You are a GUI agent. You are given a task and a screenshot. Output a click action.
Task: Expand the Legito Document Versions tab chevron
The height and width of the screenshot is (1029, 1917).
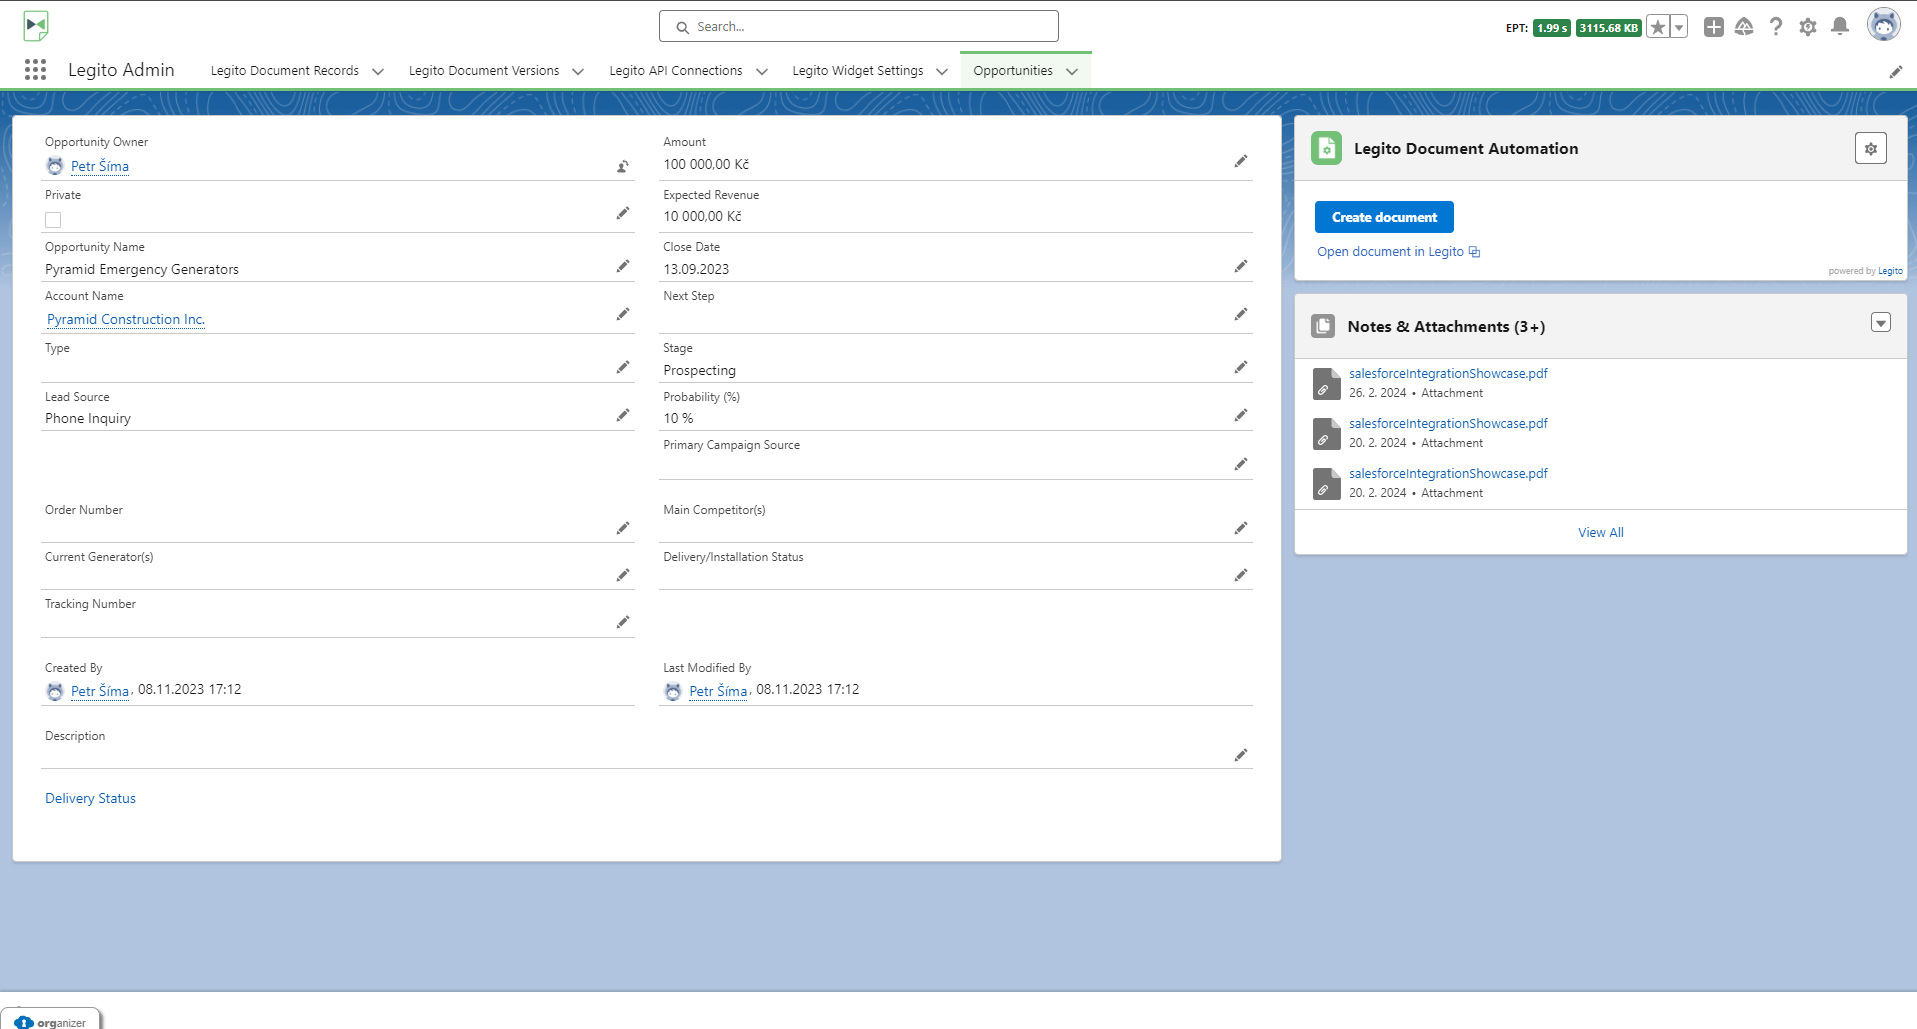(577, 71)
